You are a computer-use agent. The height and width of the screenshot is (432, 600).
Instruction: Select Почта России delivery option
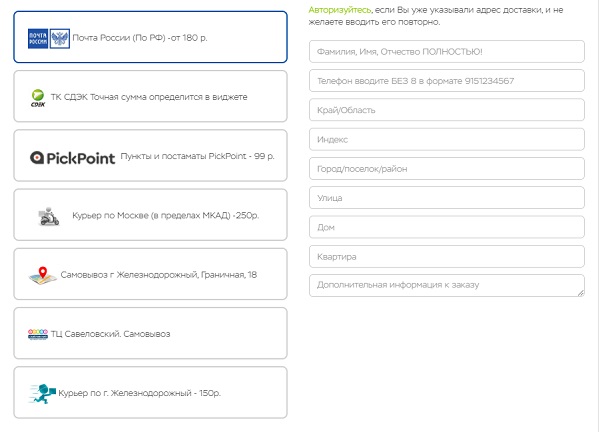tap(150, 37)
